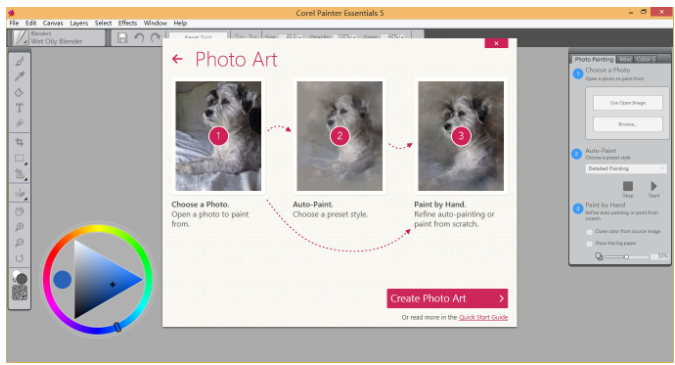
Task: Click the tracing paper opacity icon
Action: click(599, 257)
